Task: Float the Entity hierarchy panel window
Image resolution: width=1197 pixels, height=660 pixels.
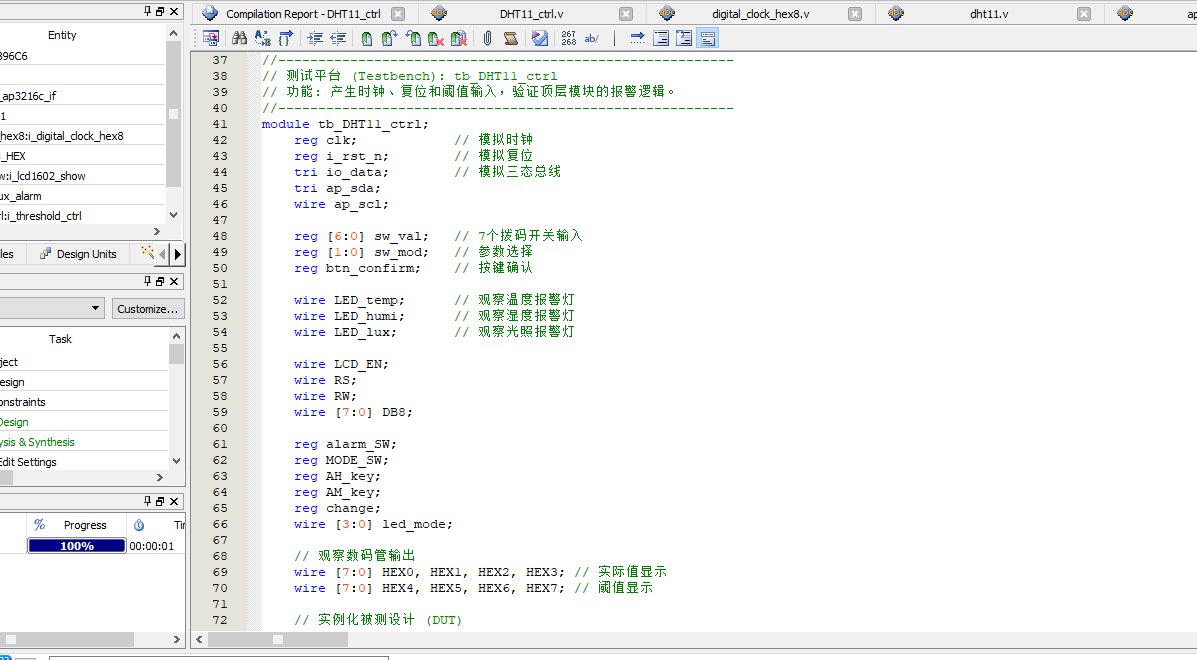Action: [x=160, y=11]
